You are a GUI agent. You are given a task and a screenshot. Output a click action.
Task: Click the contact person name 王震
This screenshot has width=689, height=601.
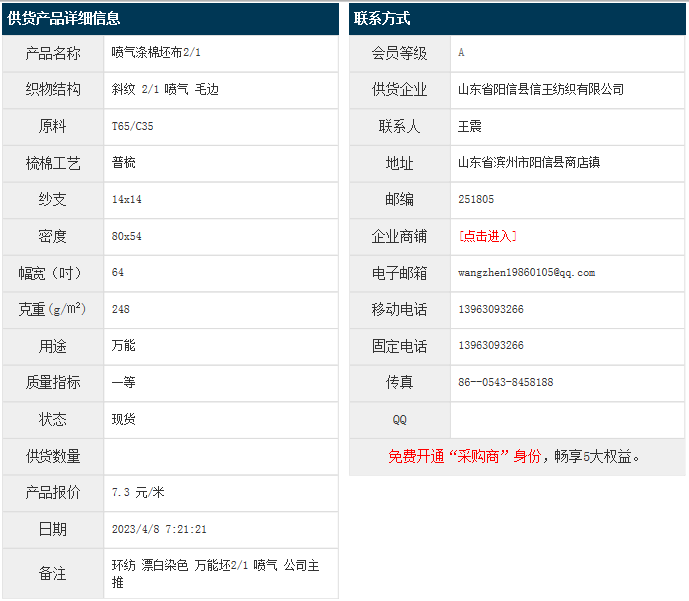tap(470, 127)
